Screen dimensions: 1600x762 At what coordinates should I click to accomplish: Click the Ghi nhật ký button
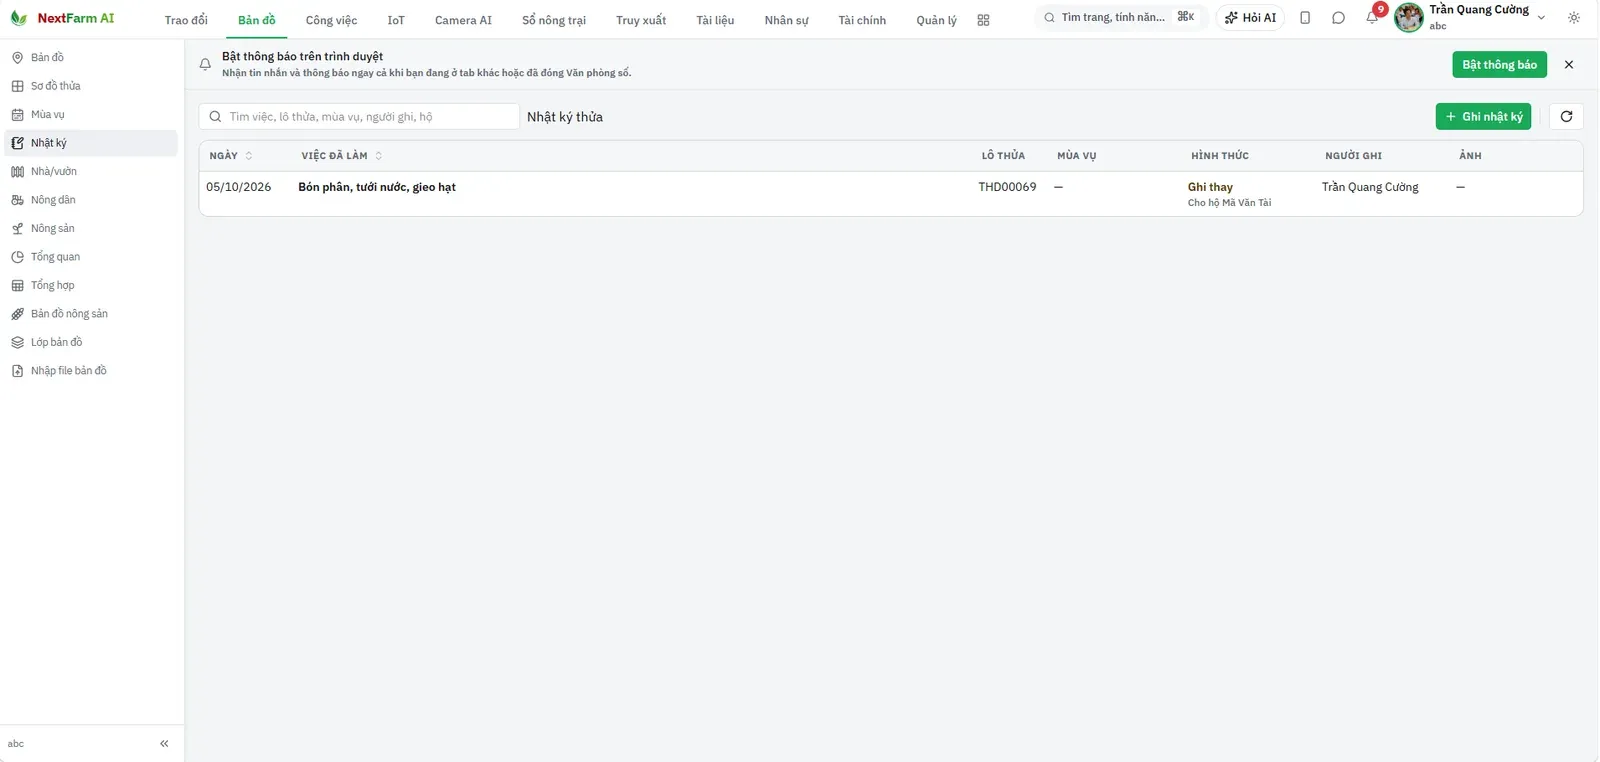pos(1483,117)
